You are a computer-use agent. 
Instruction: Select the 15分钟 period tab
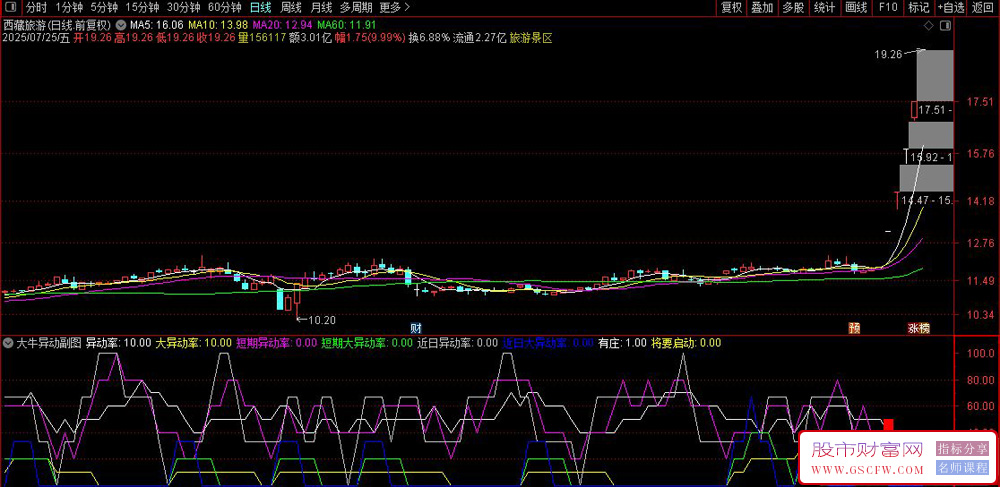coord(142,8)
